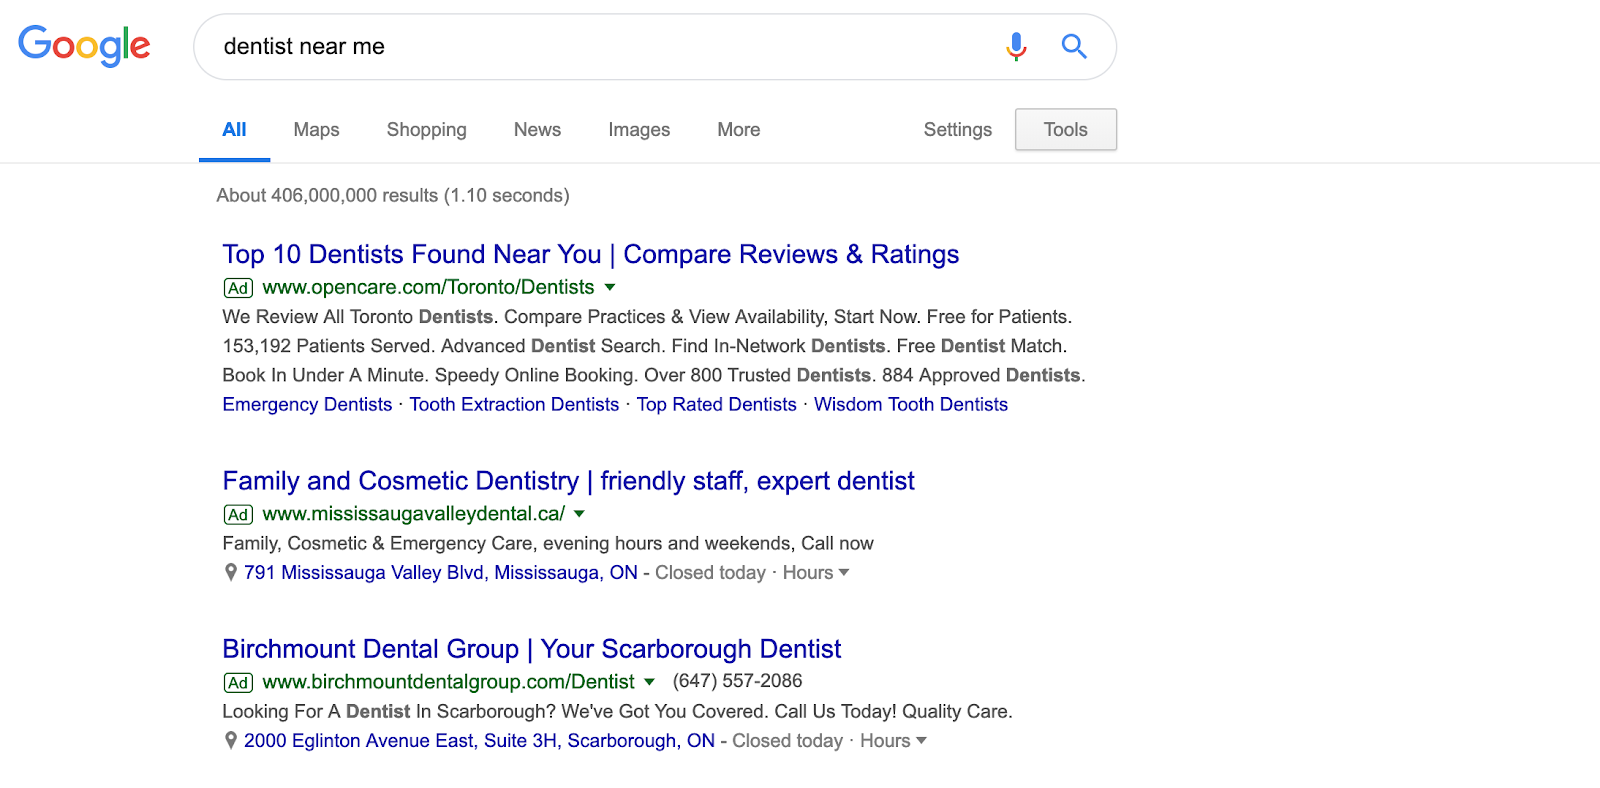Open the More search categories menu
Viewport: 1600px width, 788px height.
point(739,130)
